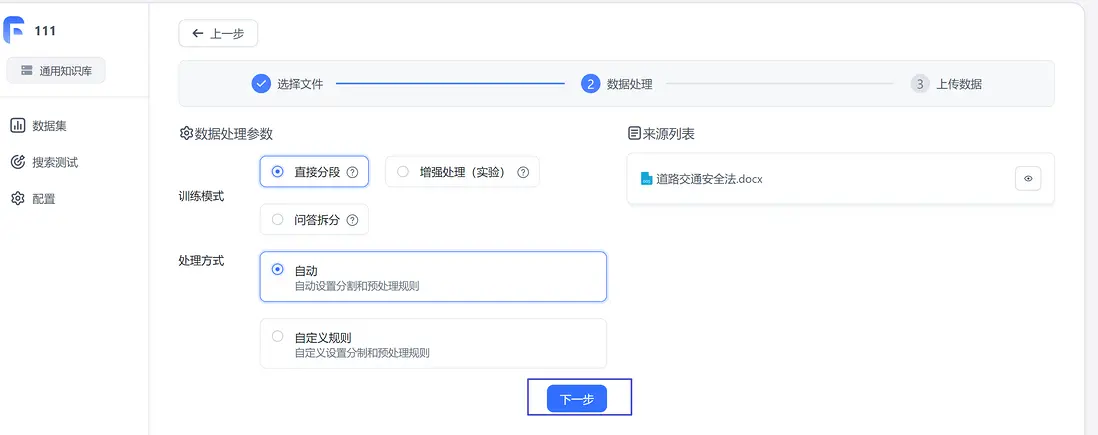Click step 3 上传数据 indicator
The width and height of the screenshot is (1098, 435).
point(920,84)
